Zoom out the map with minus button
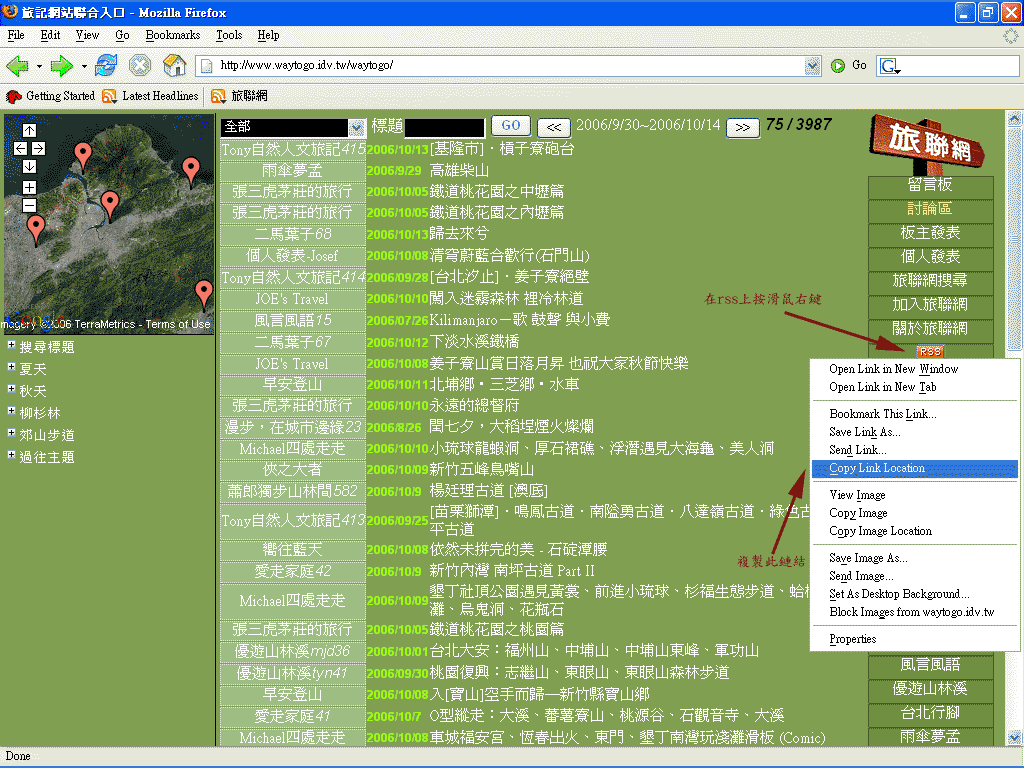The image size is (1024, 768). tap(29, 205)
